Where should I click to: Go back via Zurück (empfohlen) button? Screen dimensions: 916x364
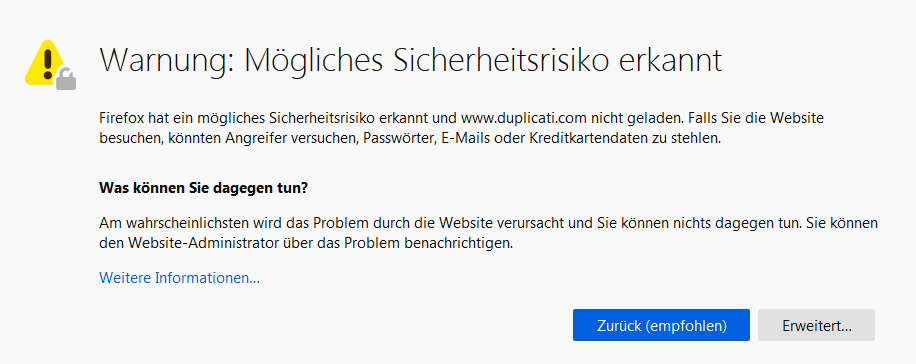[661, 325]
